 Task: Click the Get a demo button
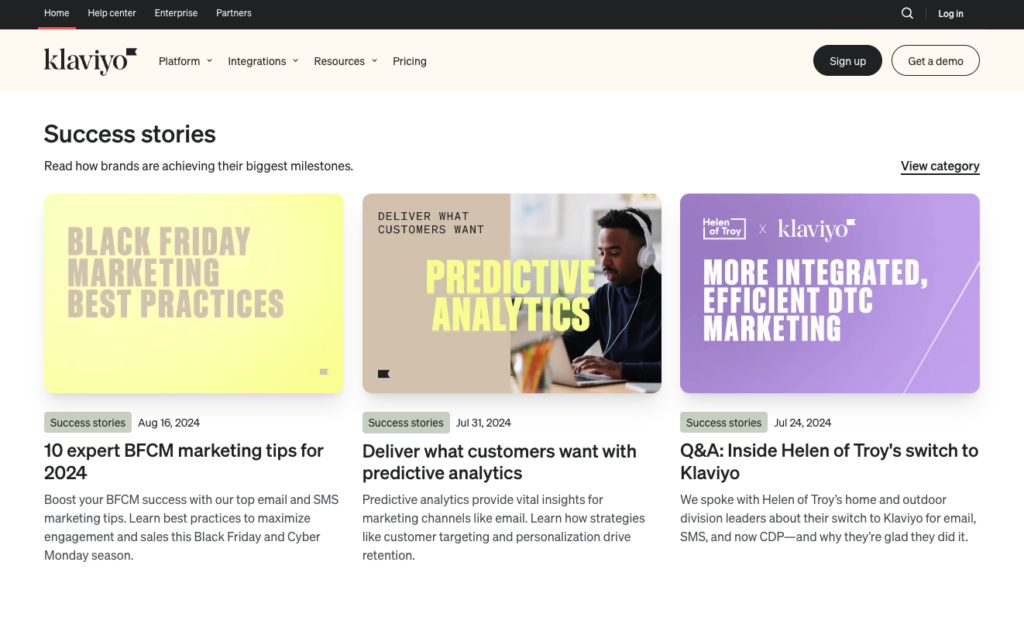(935, 61)
